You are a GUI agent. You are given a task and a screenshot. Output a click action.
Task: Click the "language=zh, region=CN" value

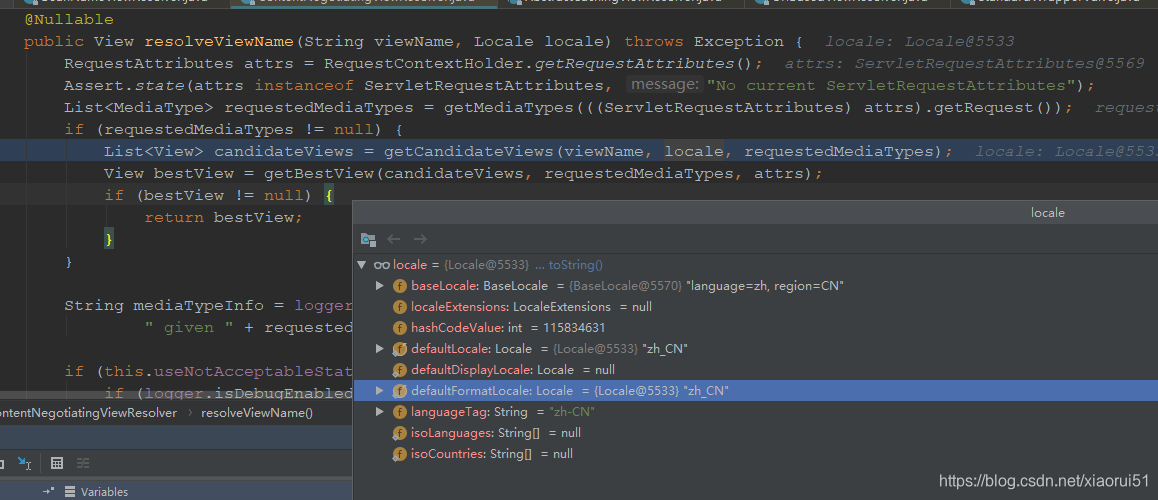(765, 286)
